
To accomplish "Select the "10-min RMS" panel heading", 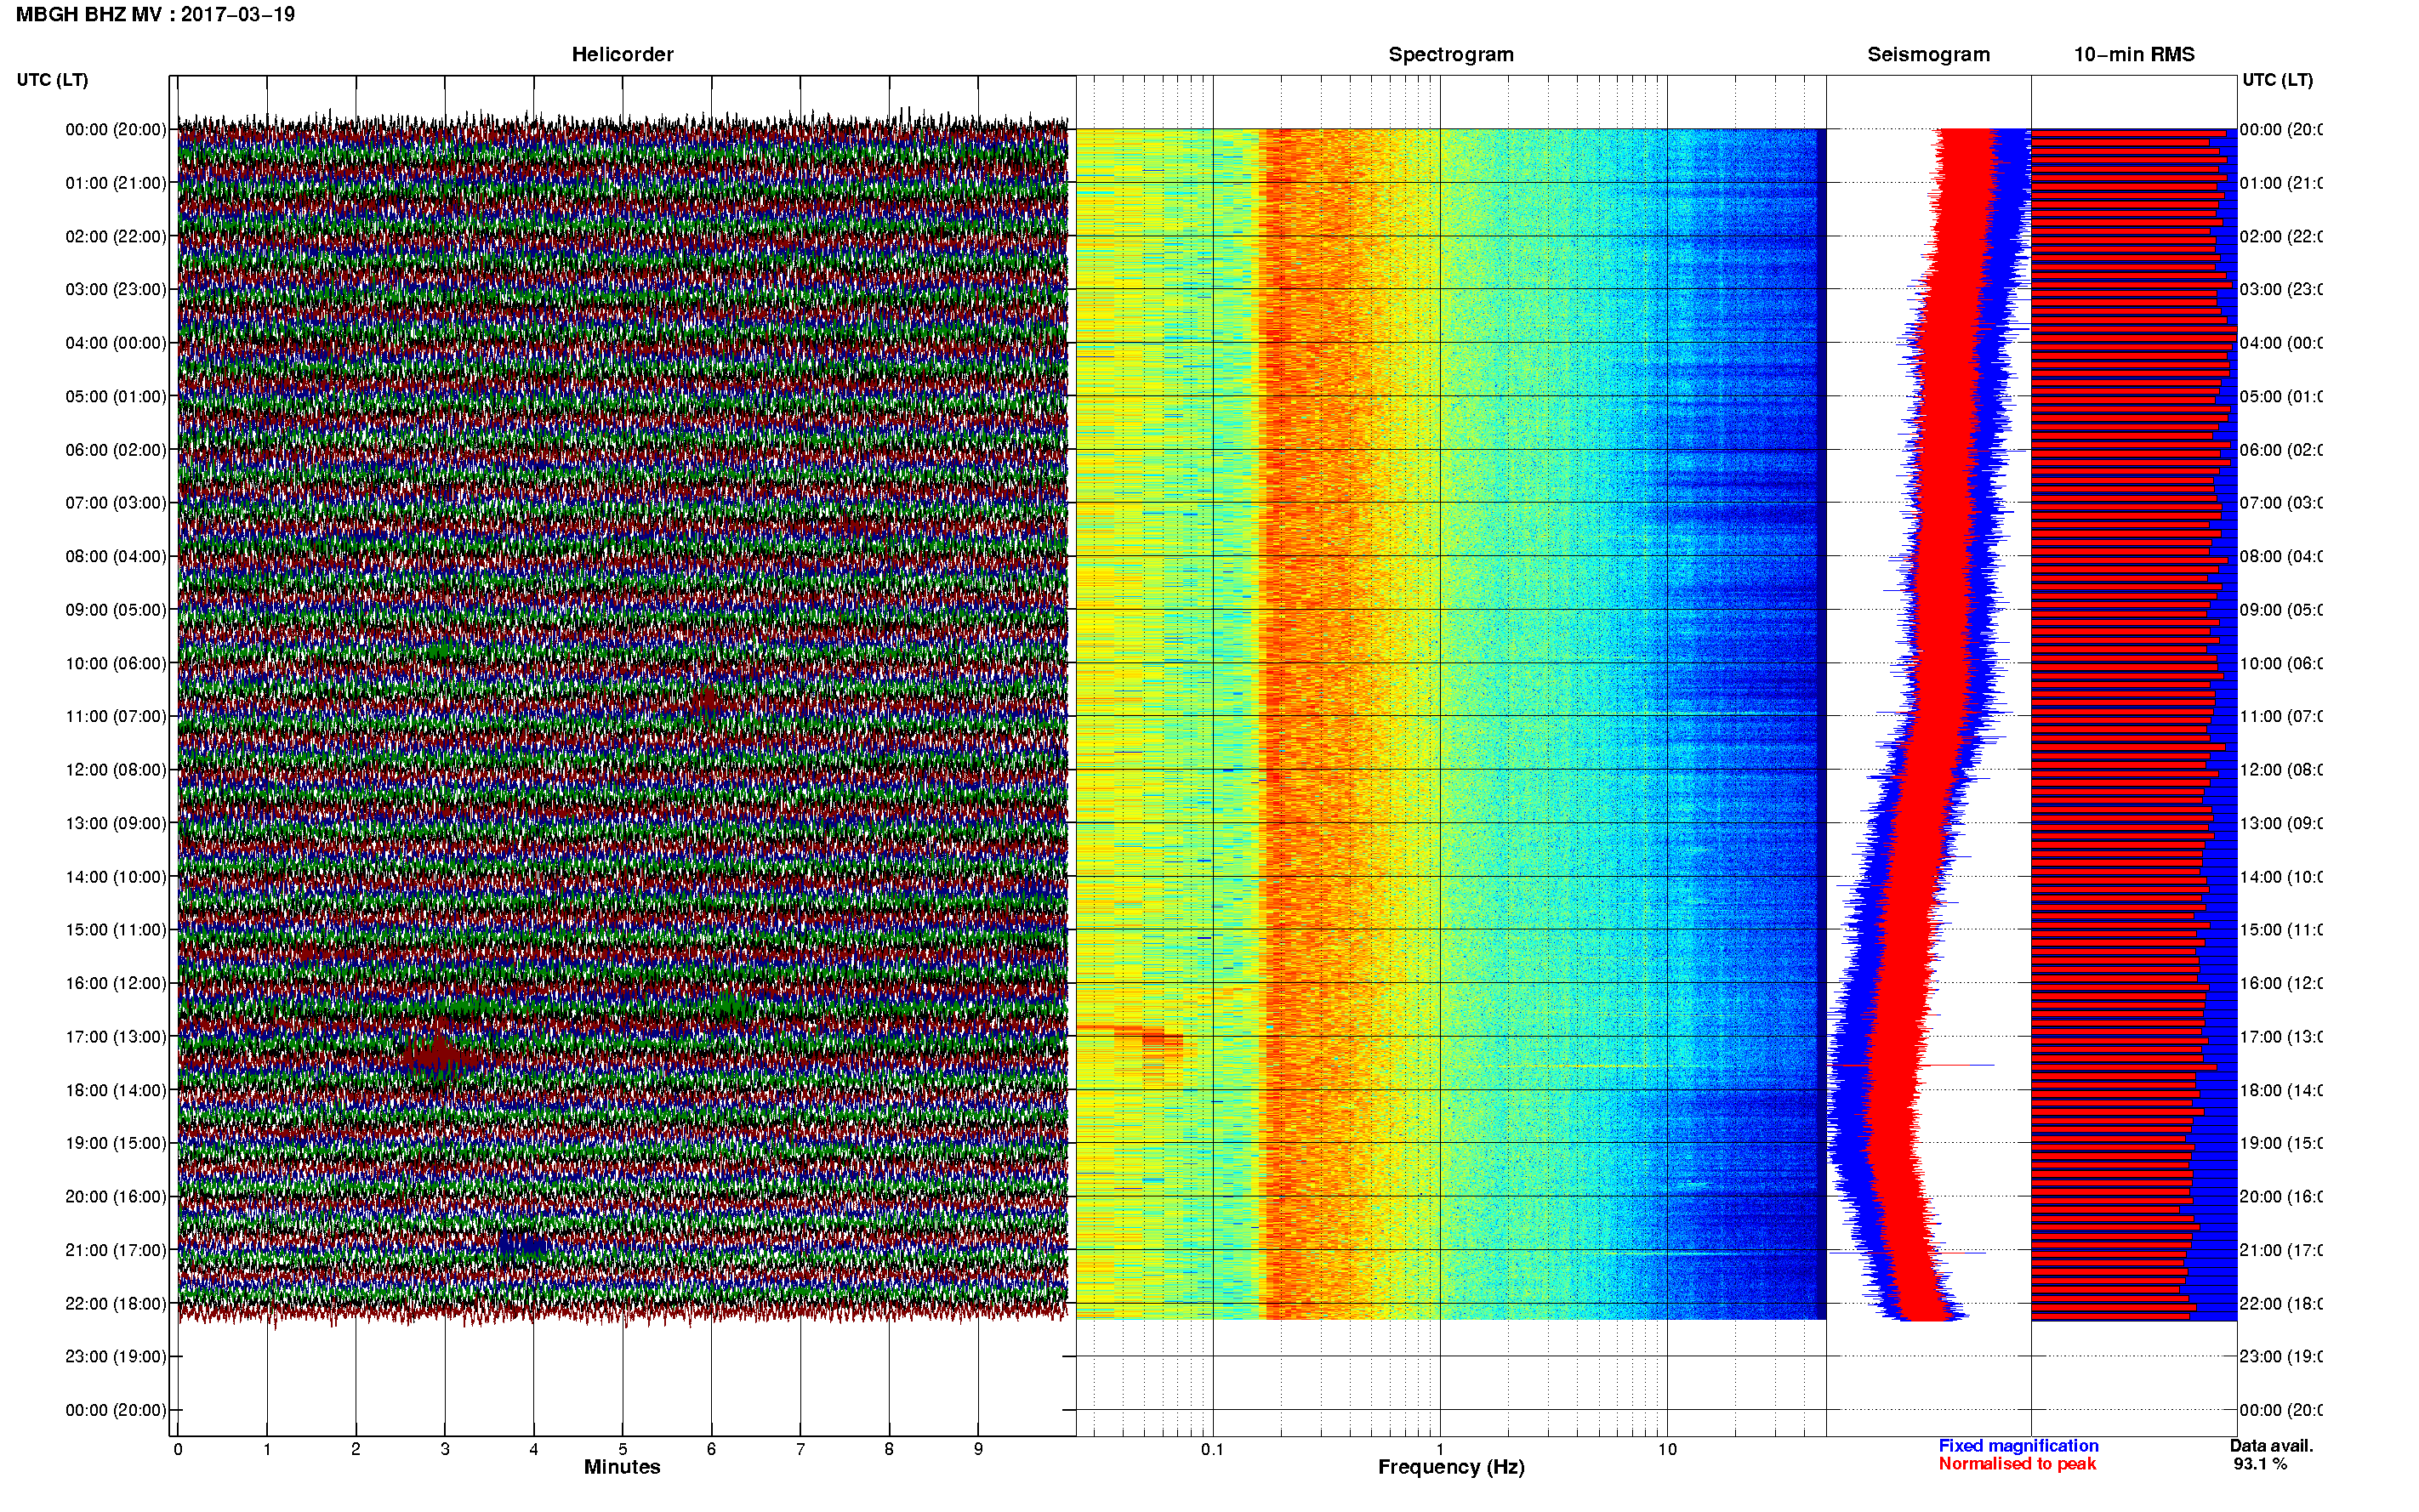I will coord(2133,54).
